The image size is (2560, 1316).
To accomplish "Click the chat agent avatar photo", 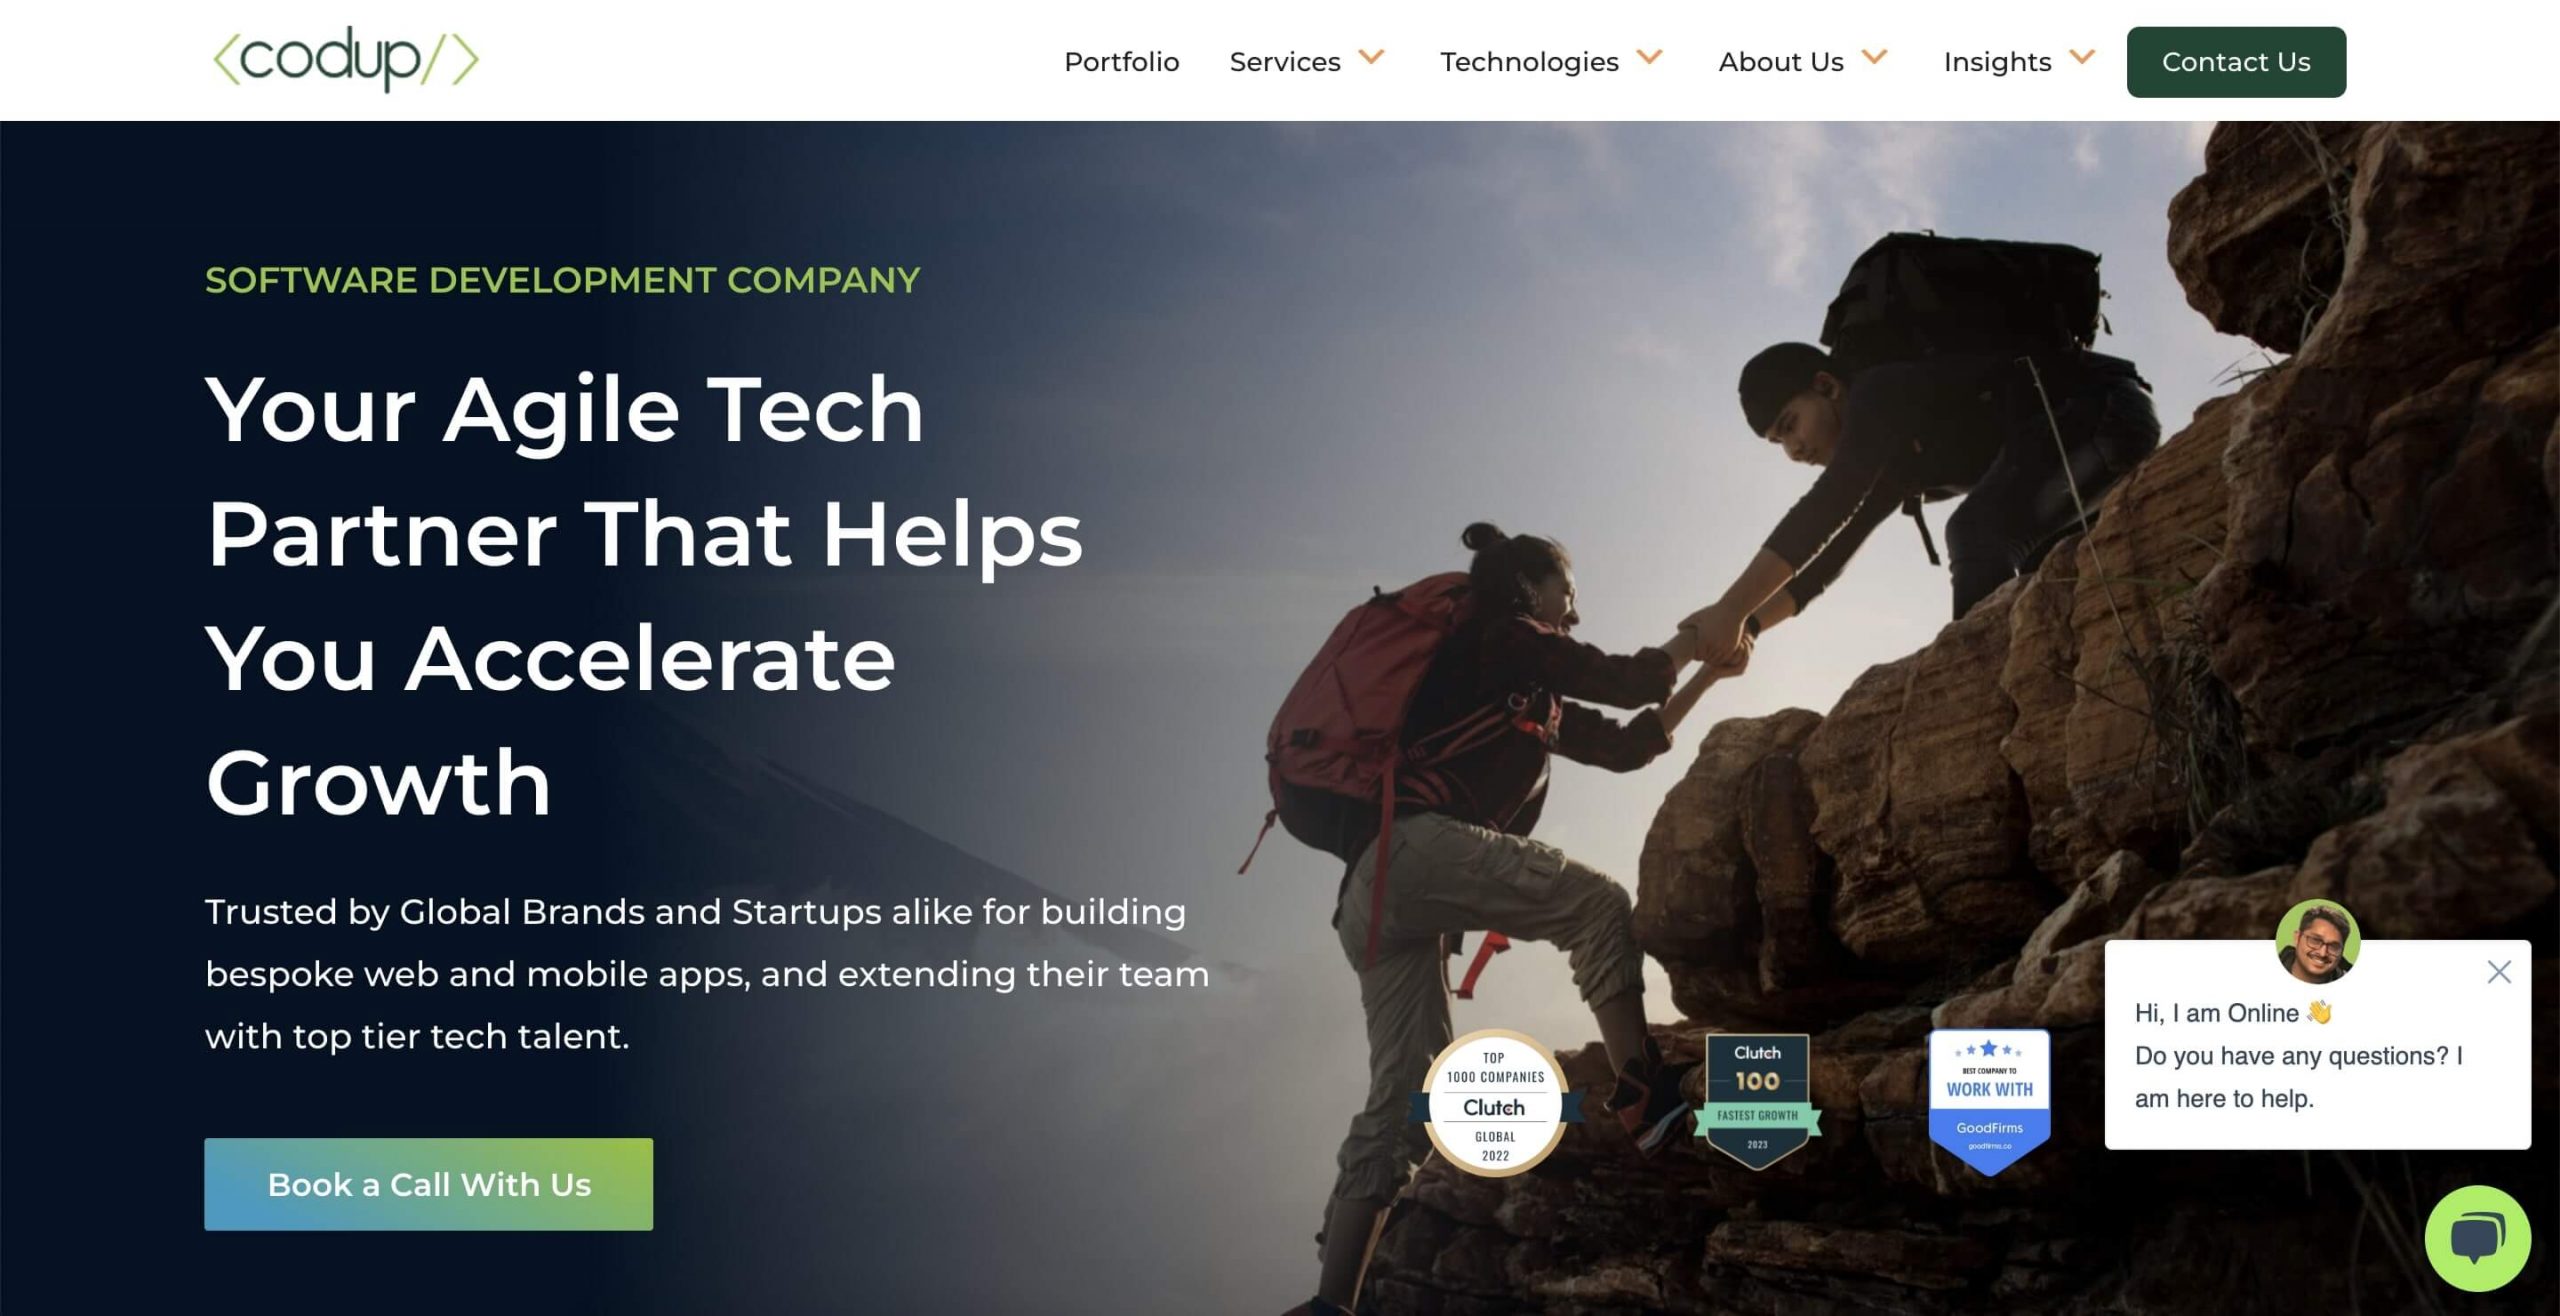I will pos(2317,942).
